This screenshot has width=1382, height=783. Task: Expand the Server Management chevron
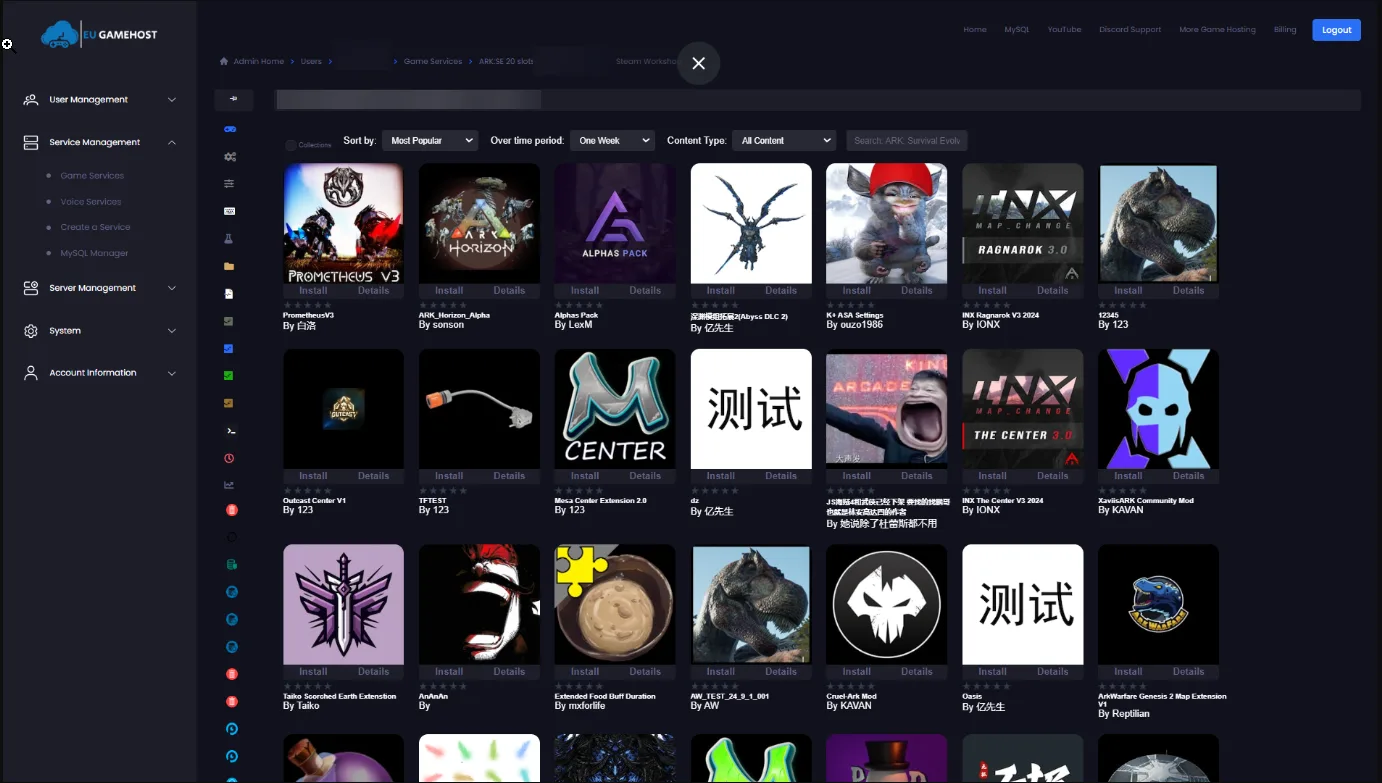[172, 288]
